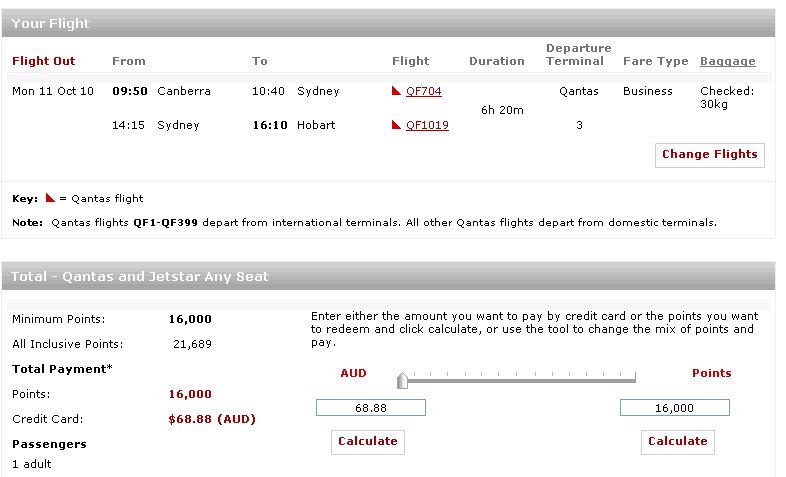Click the Change Flights button
The image size is (786, 477).
710,155
